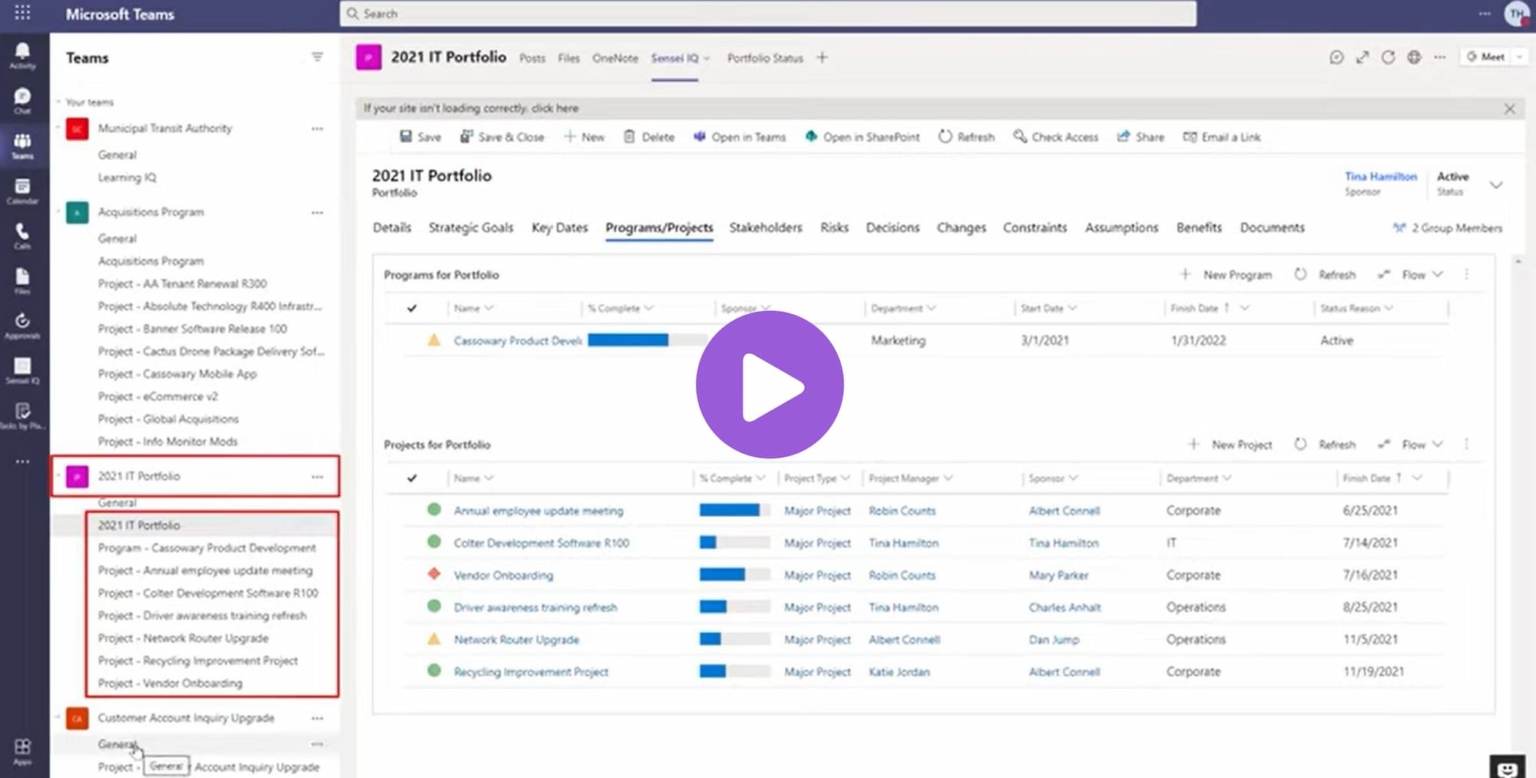Open tab in website globe icon

(x=1414, y=57)
